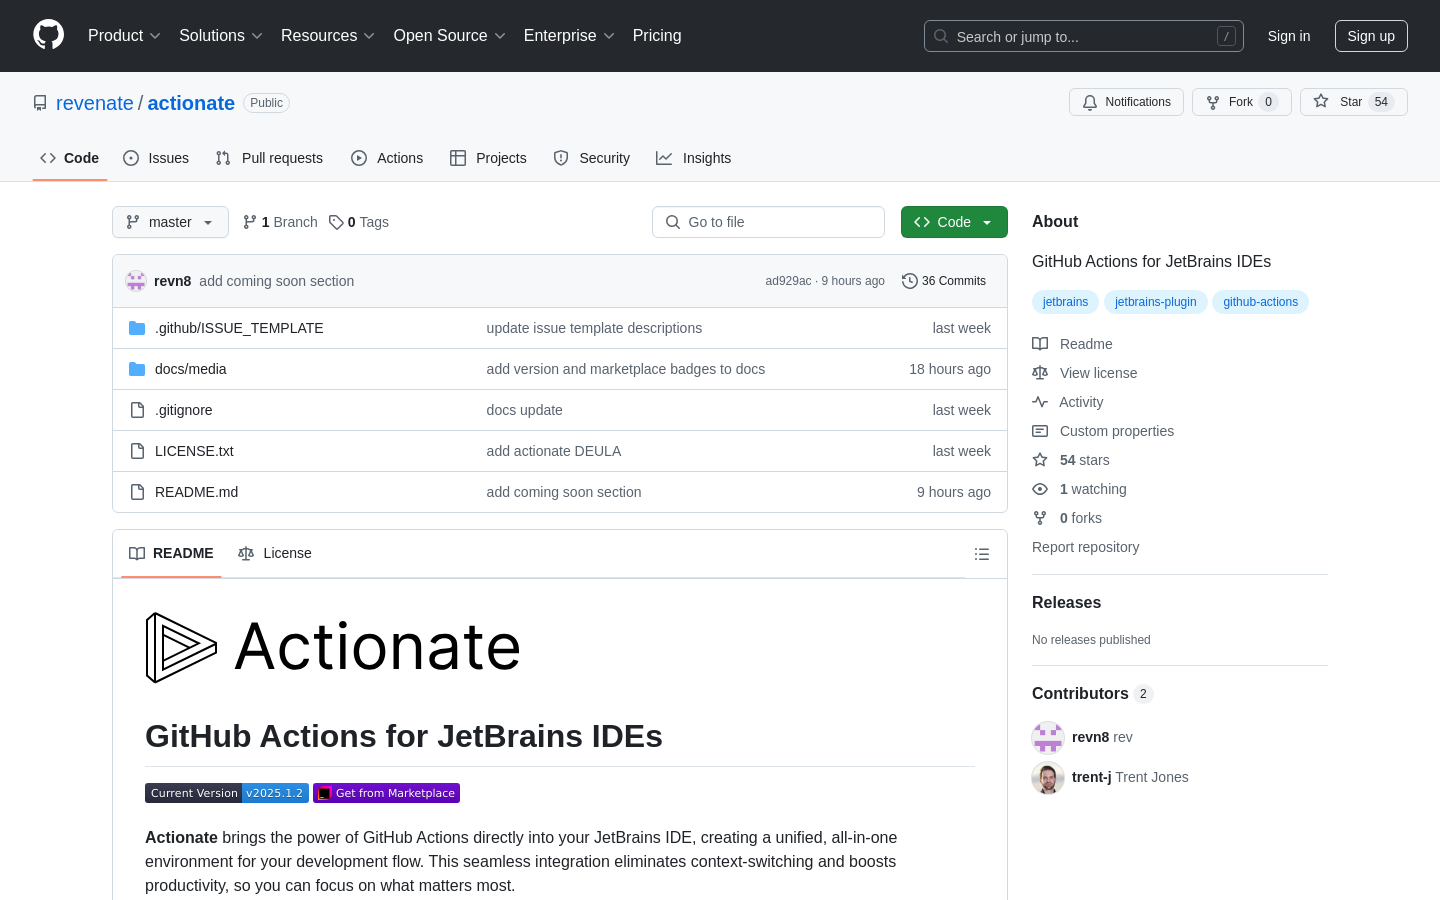
Task: Expand the Enterprise menu
Action: 569,36
